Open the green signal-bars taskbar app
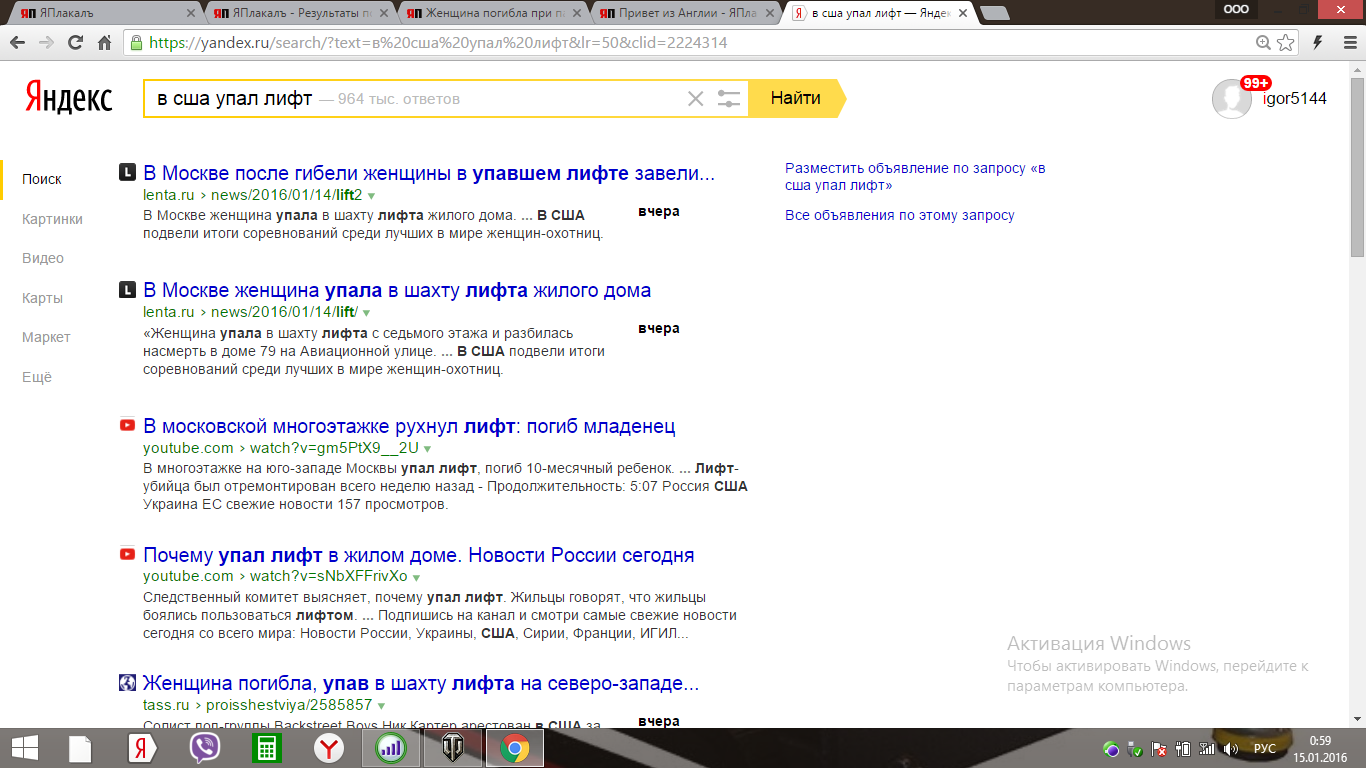 click(390, 748)
